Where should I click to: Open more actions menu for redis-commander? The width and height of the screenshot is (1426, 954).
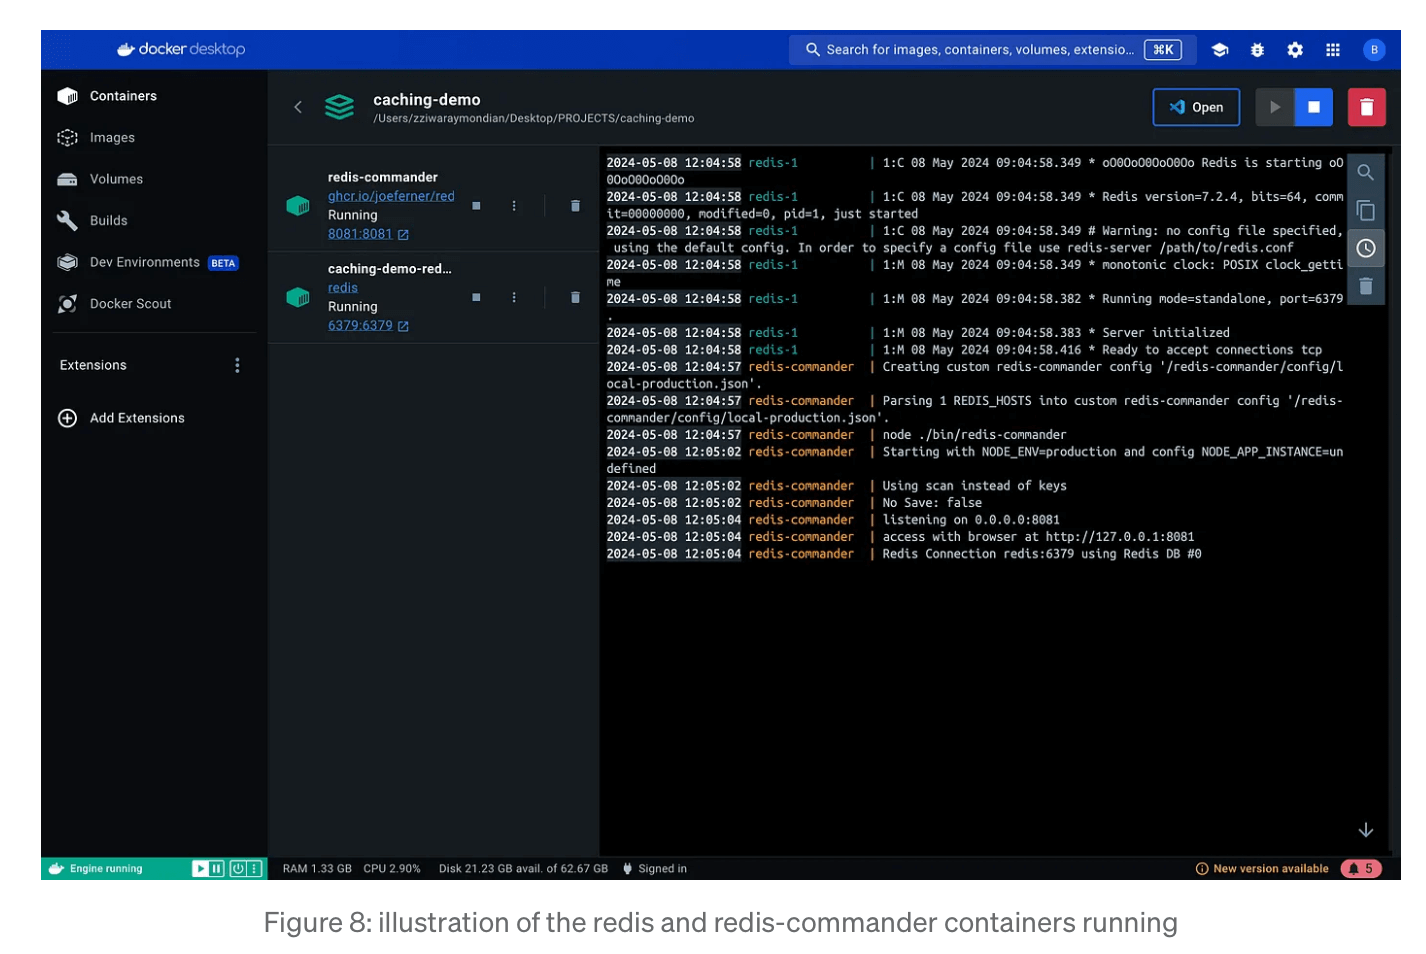[x=514, y=206]
